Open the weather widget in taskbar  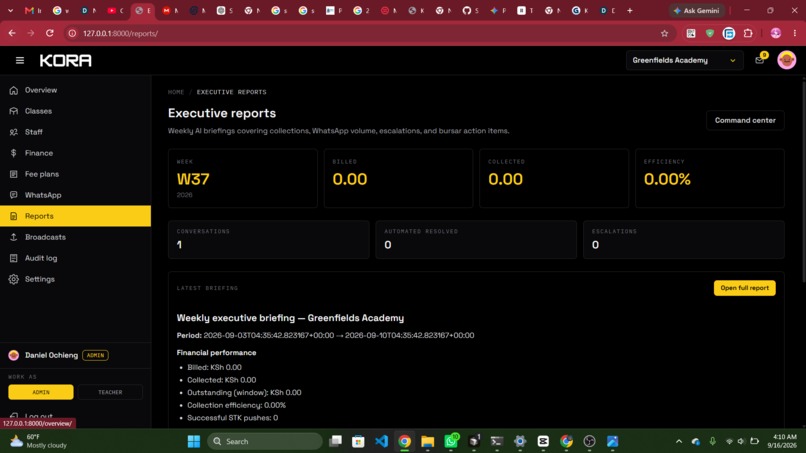click(39, 441)
